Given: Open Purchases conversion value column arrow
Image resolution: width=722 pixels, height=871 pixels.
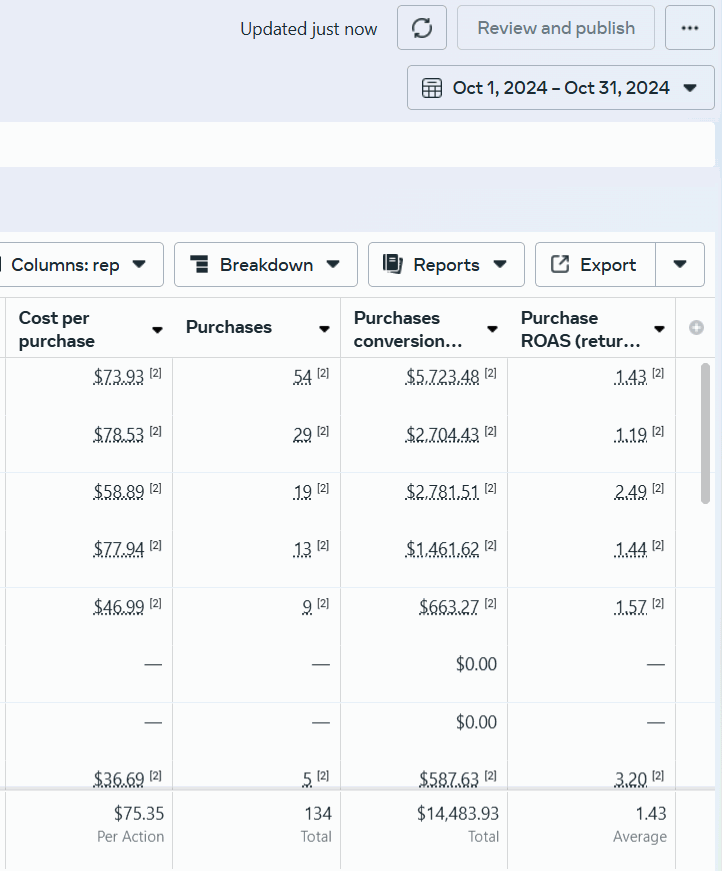Looking at the screenshot, I should click(492, 329).
